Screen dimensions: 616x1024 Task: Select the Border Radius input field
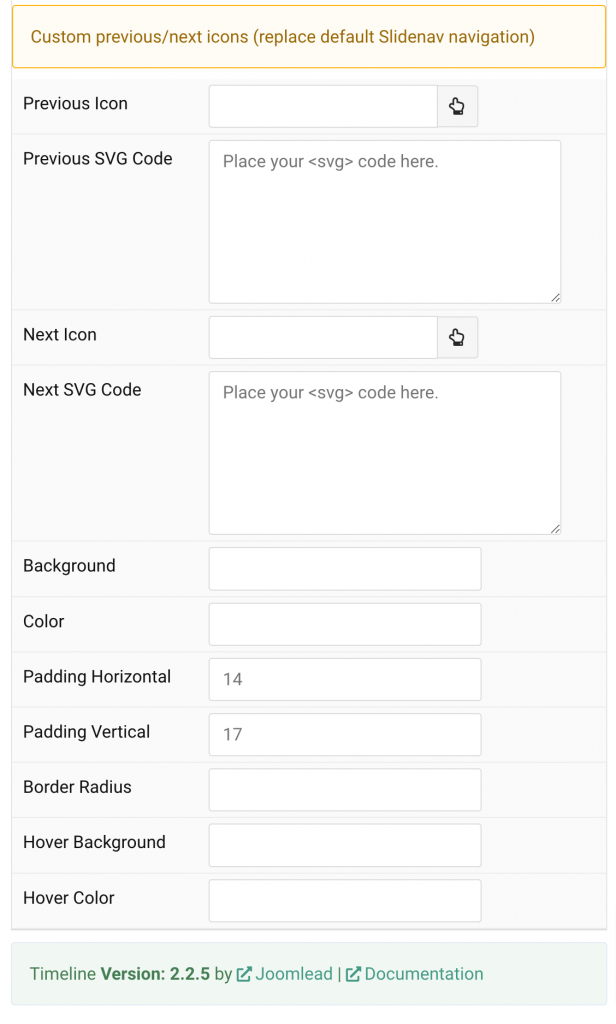344,789
